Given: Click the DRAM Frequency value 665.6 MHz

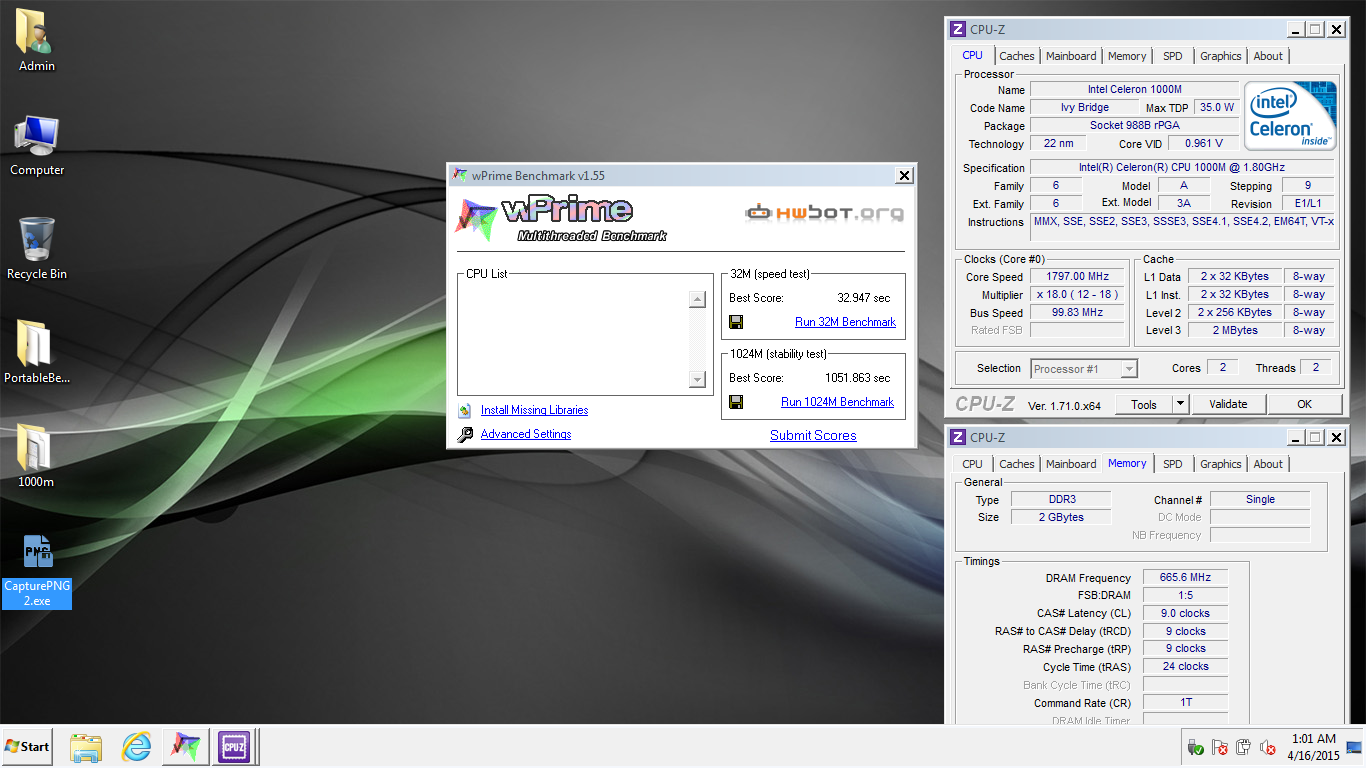Looking at the screenshot, I should point(1184,578).
